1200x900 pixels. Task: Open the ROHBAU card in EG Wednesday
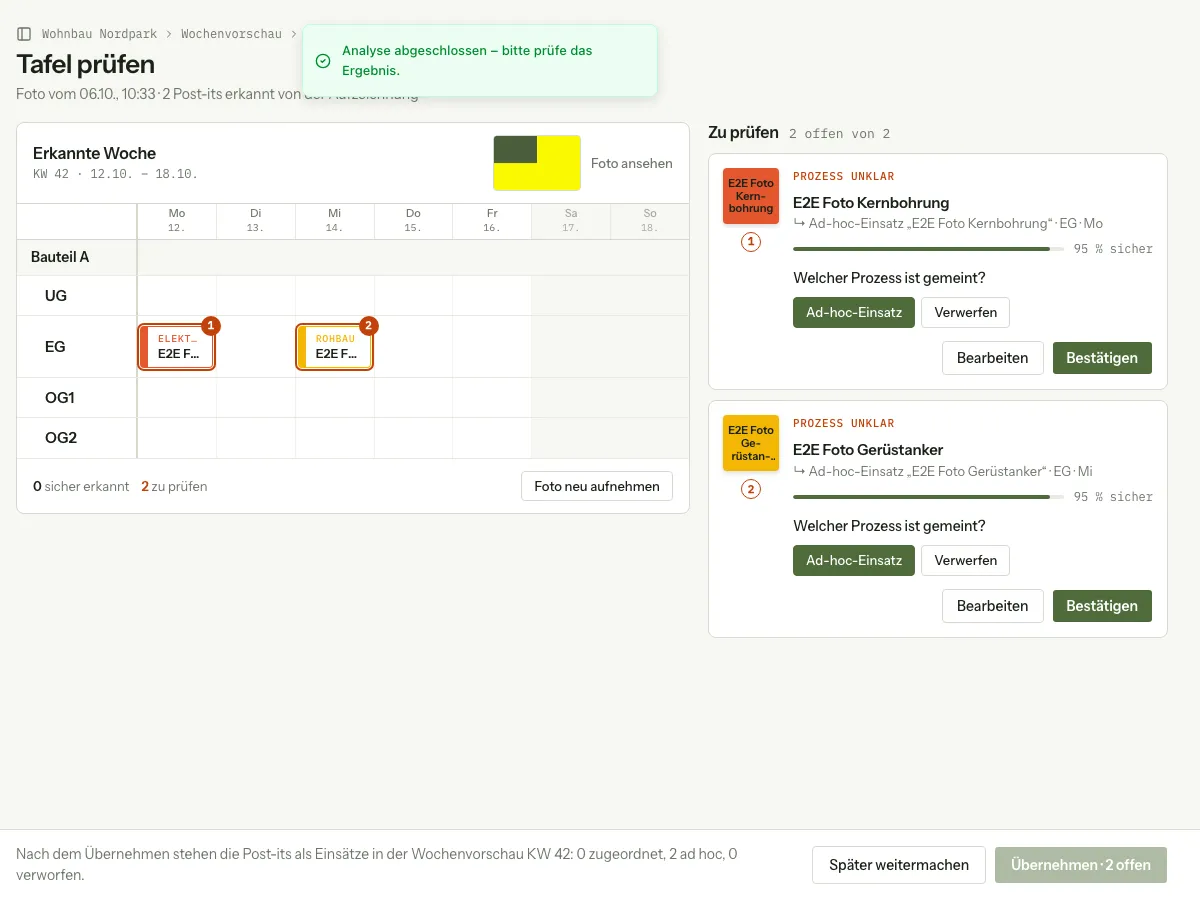[x=335, y=347]
